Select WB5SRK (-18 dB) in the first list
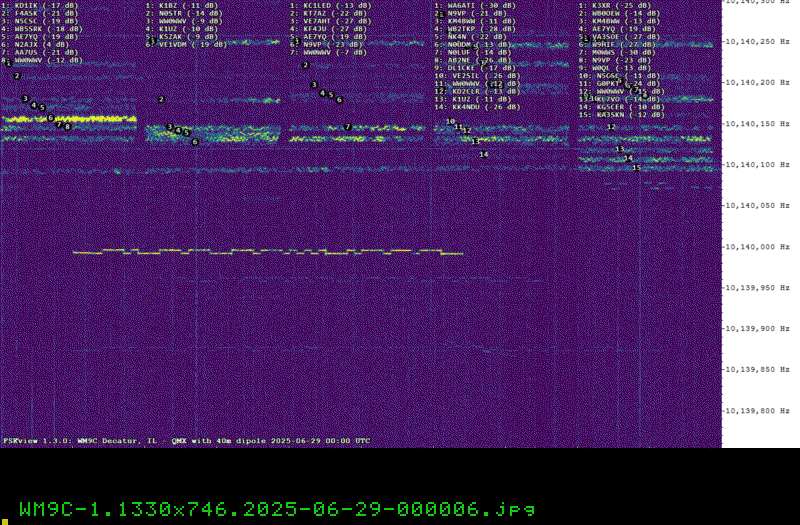The height and width of the screenshot is (525, 800). (x=42, y=29)
